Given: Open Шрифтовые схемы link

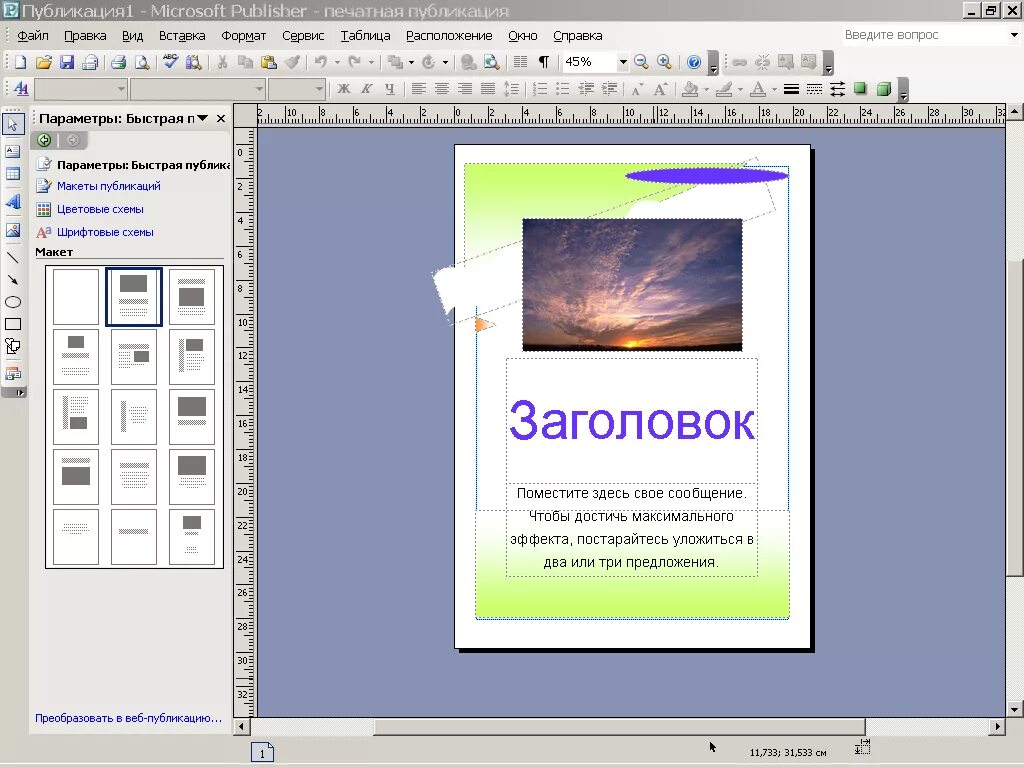Looking at the screenshot, I should coord(105,232).
